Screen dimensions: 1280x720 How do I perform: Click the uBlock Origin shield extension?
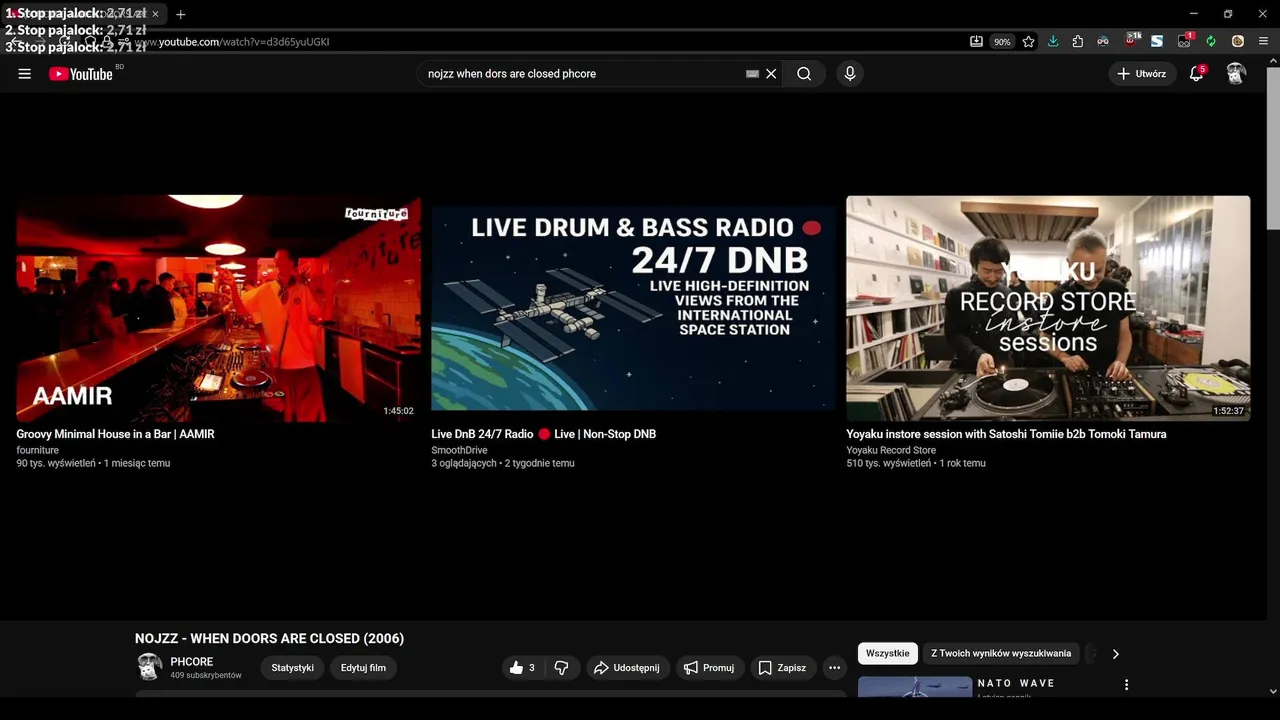[1132, 41]
